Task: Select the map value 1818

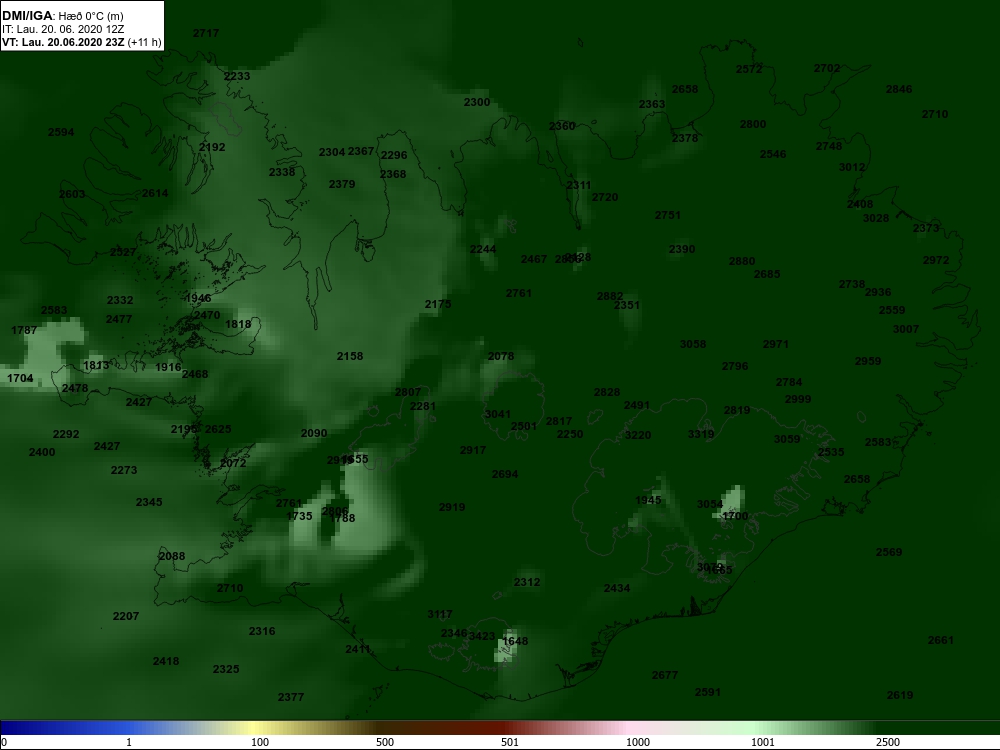Action: click(239, 324)
